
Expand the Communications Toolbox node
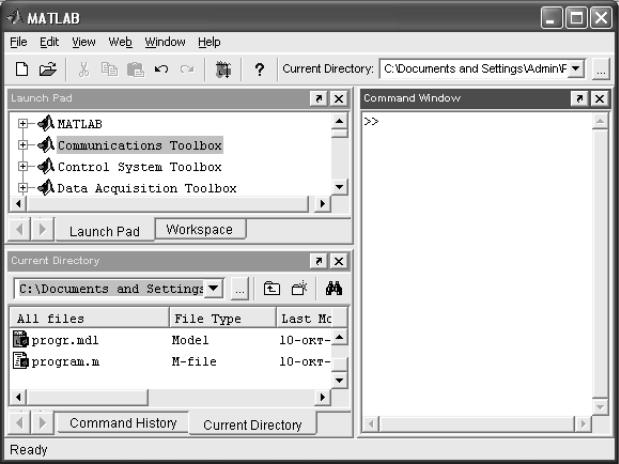click(x=23, y=145)
